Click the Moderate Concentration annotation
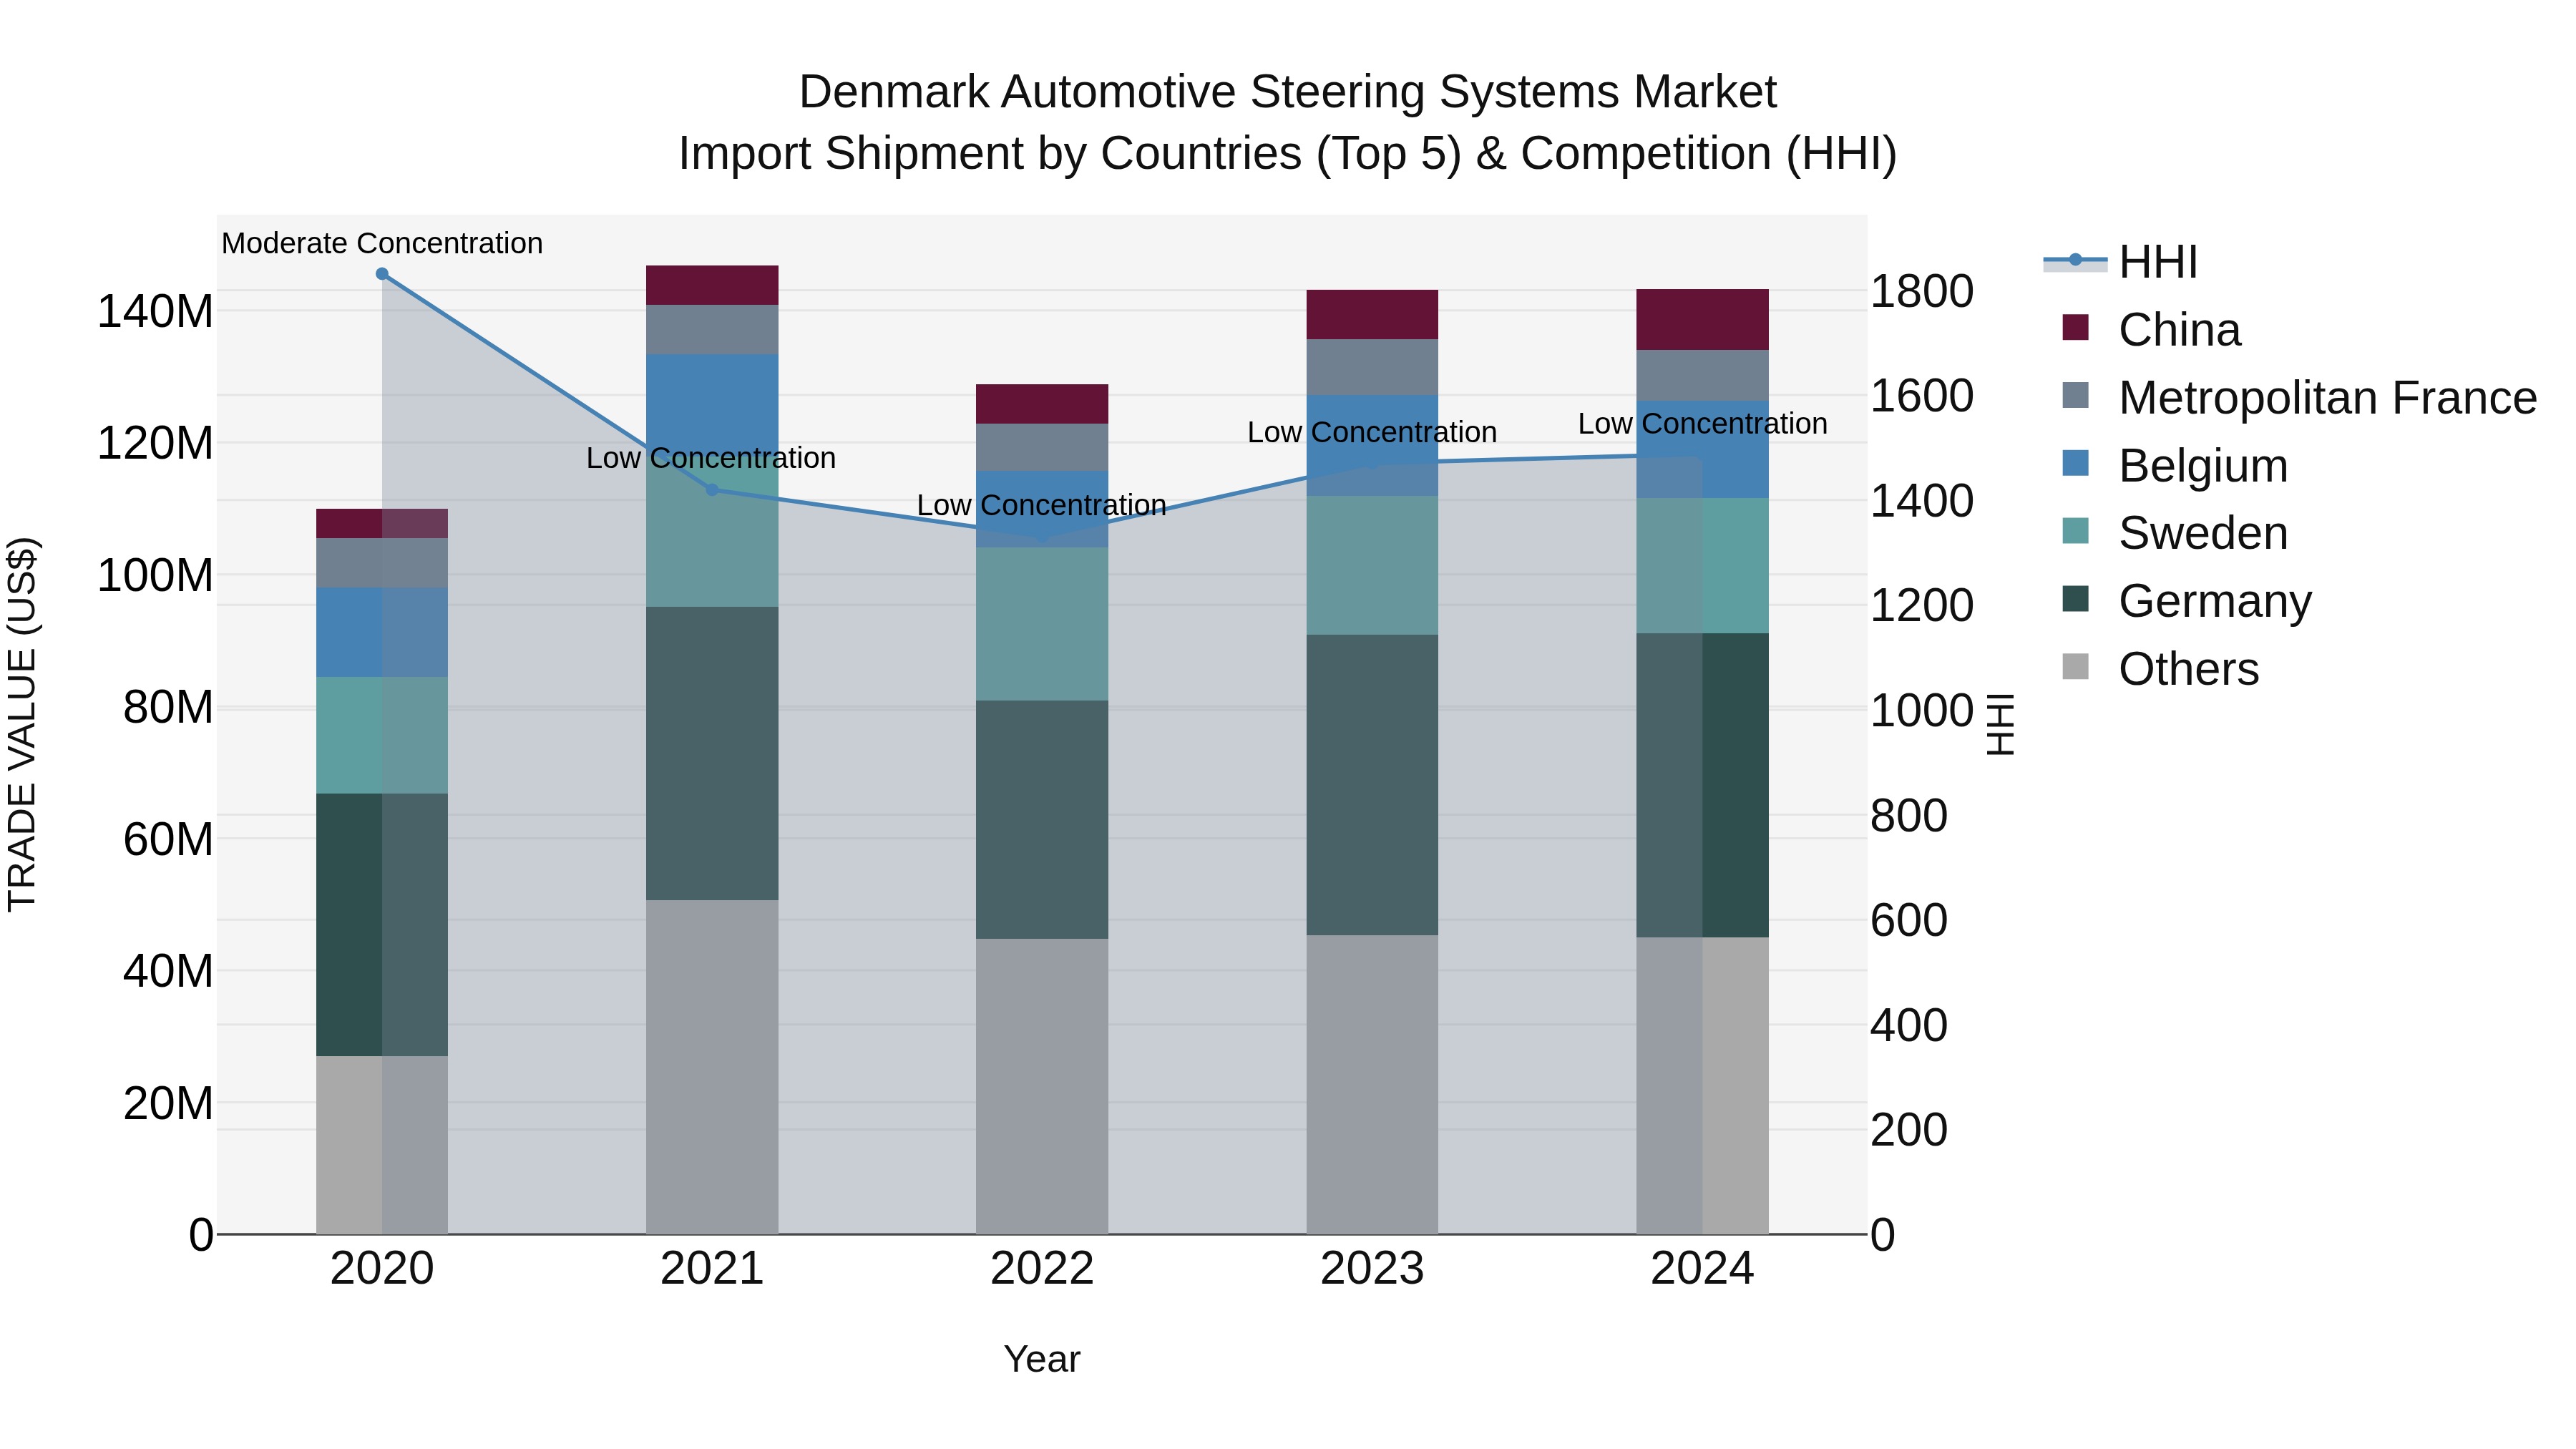2576x1449 pixels. [x=382, y=243]
